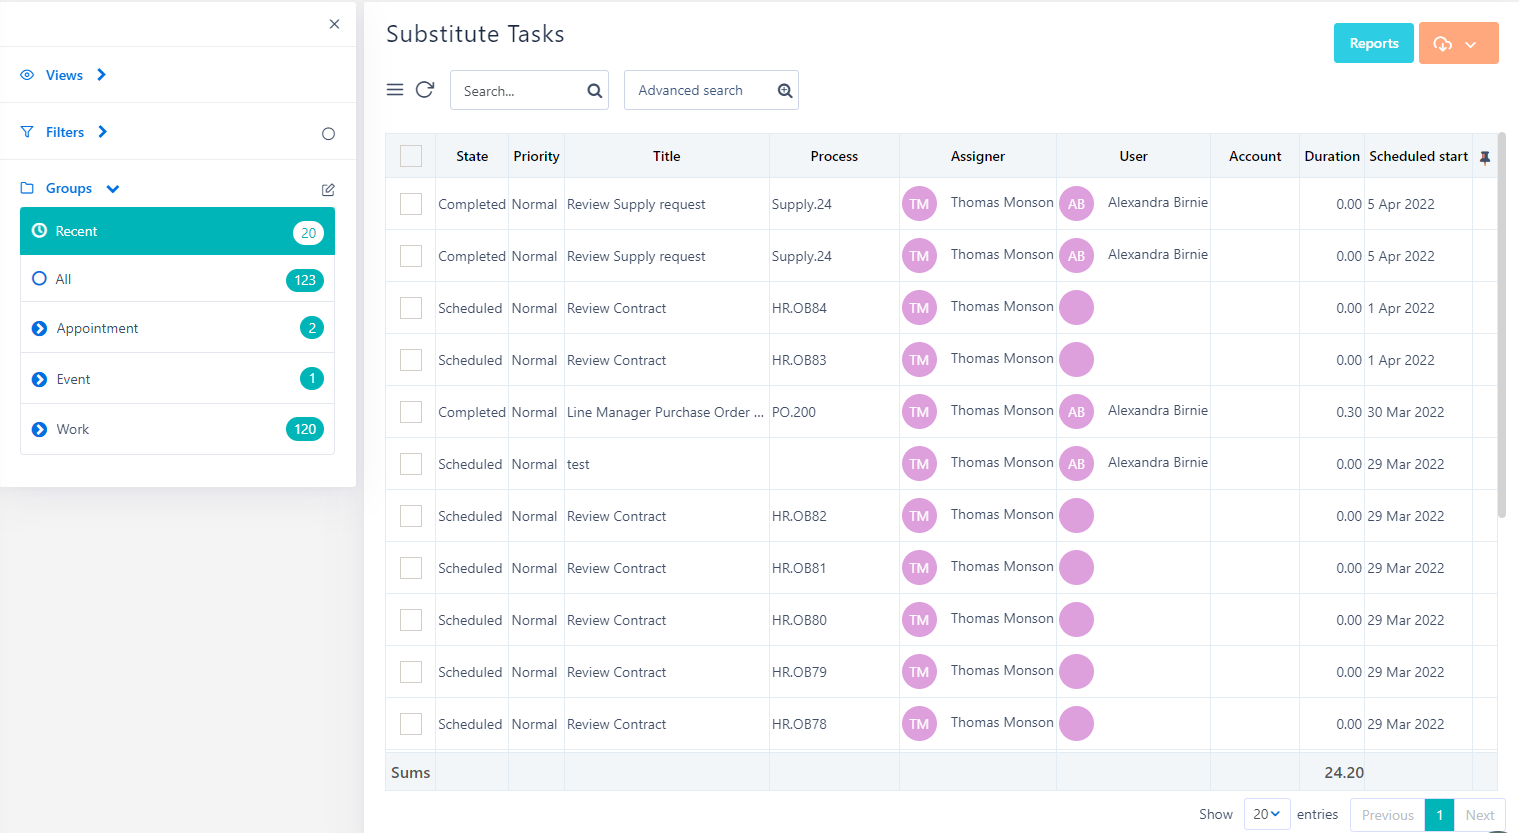The height and width of the screenshot is (833, 1519).
Task: Select the checkbox for HR.OB84 row
Action: point(411,308)
